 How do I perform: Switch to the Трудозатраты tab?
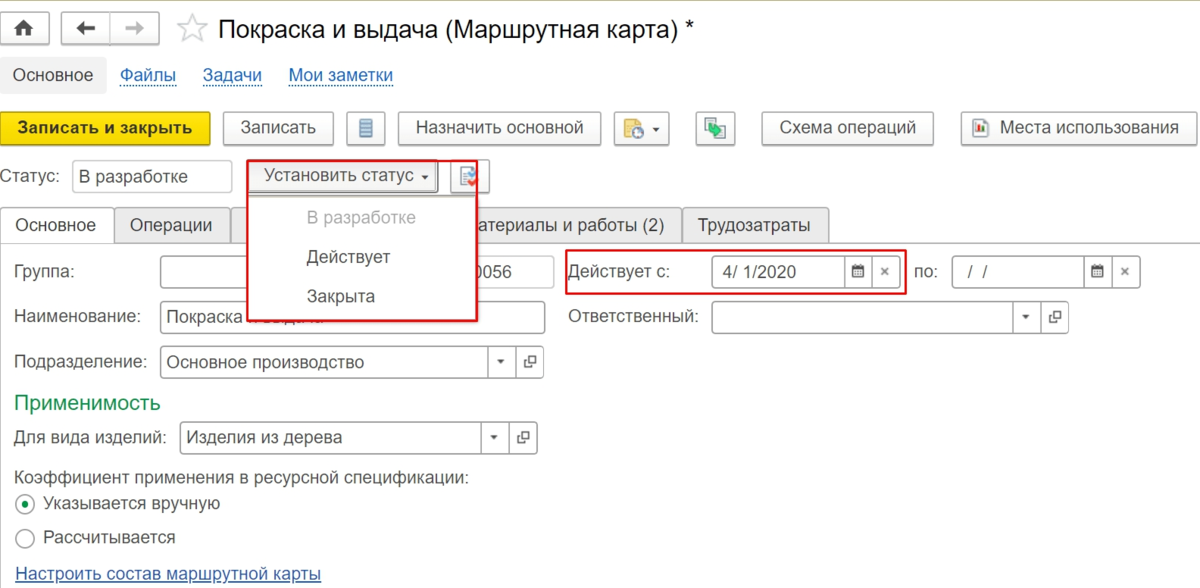[x=755, y=224]
